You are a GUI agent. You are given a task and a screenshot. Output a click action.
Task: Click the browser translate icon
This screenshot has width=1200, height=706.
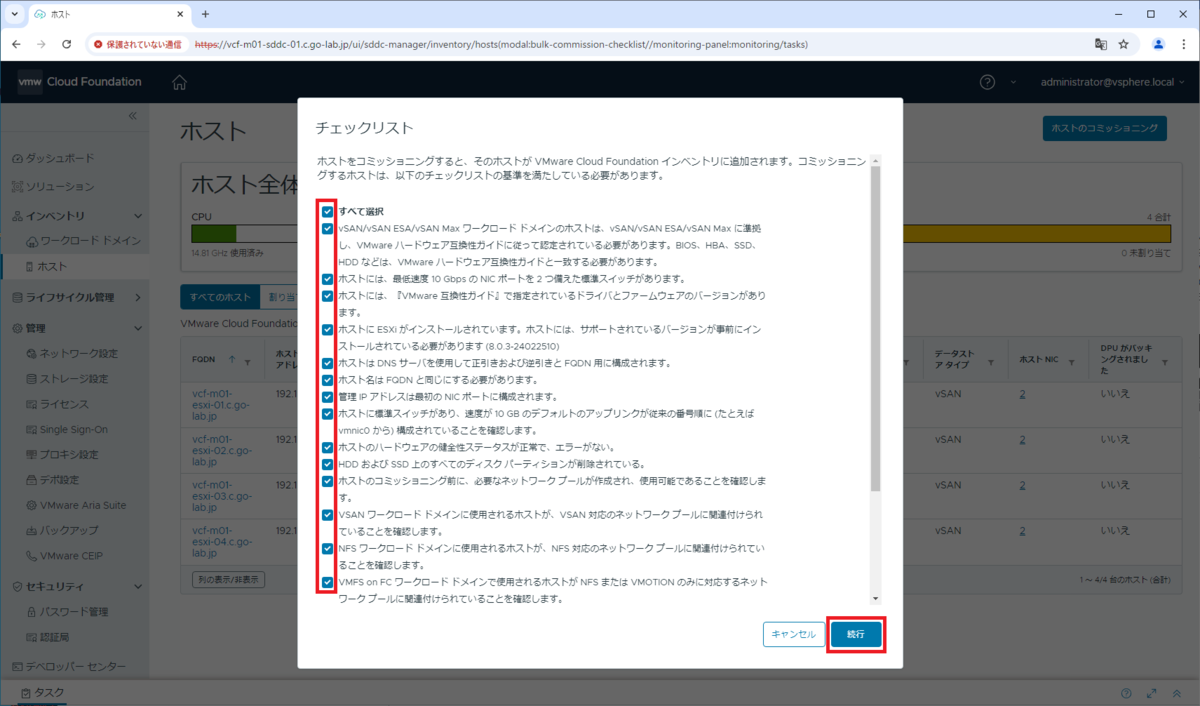tap(1101, 44)
